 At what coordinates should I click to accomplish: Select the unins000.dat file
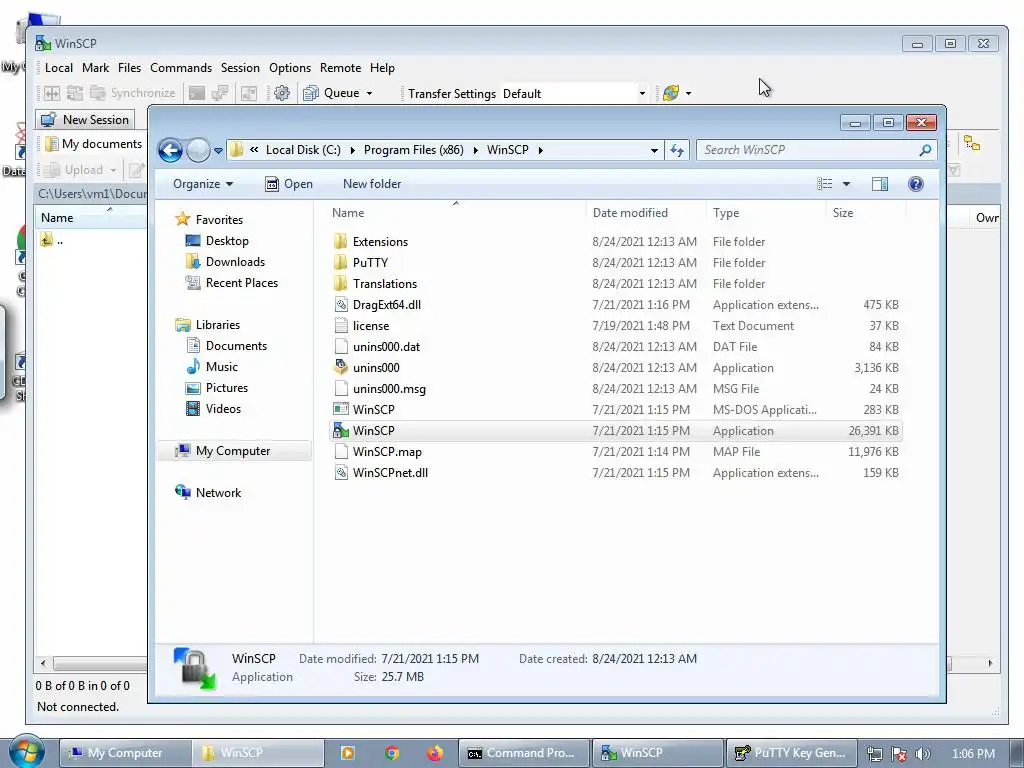click(x=386, y=347)
